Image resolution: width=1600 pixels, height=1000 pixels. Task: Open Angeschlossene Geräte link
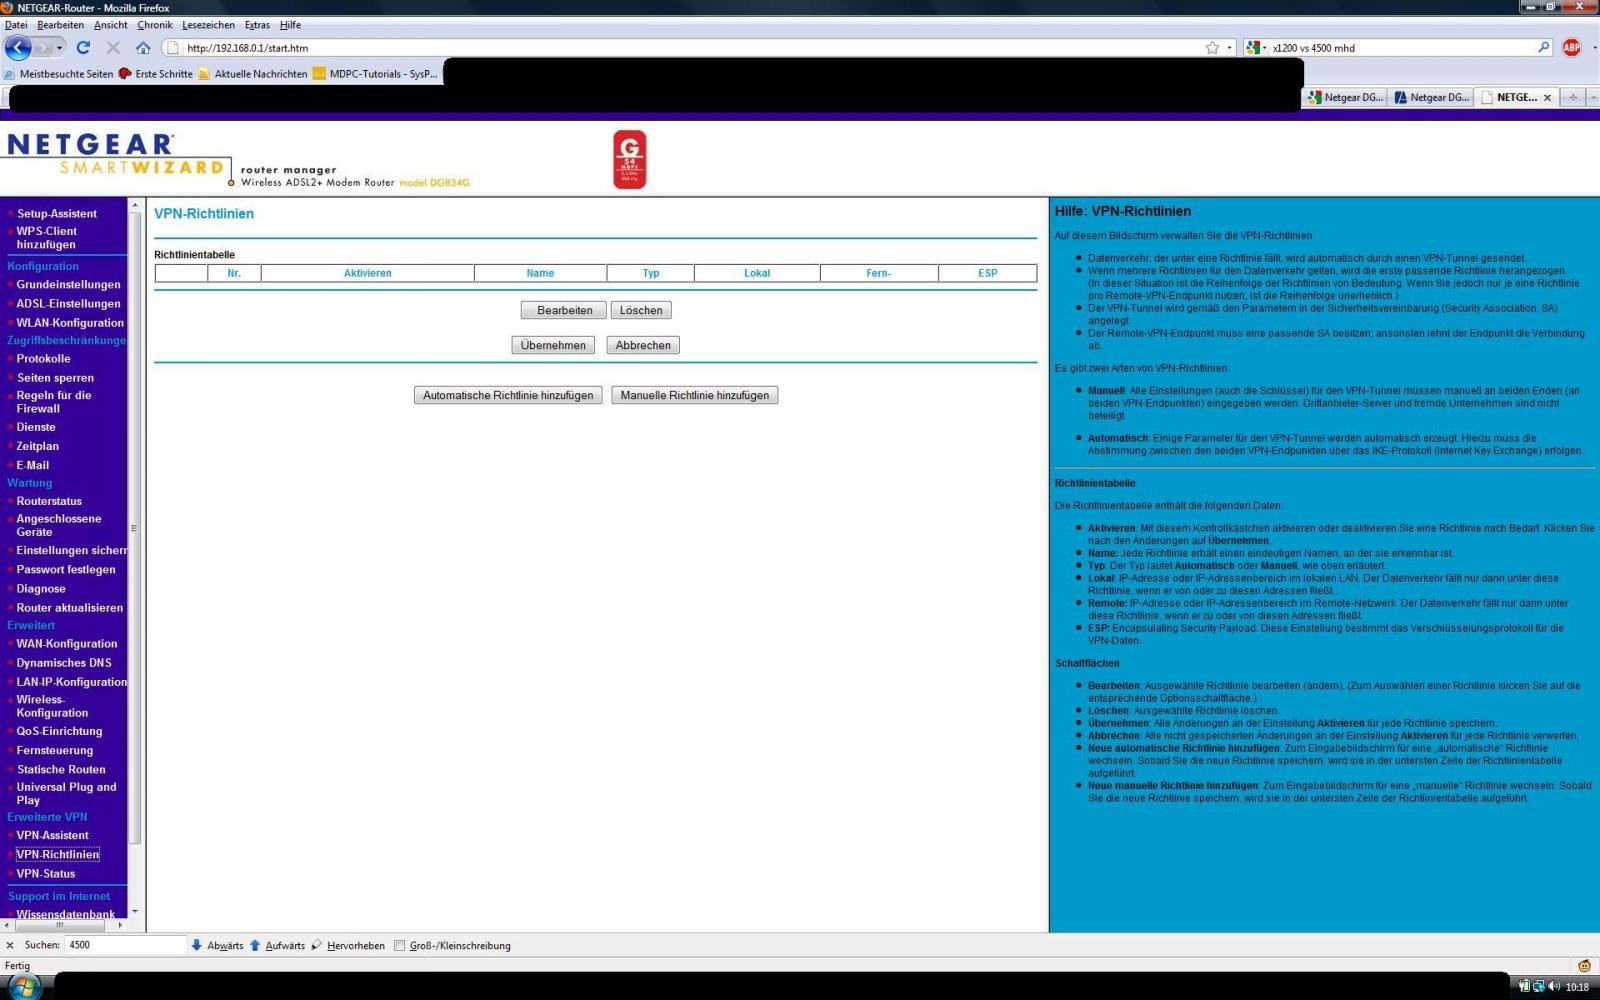point(59,526)
